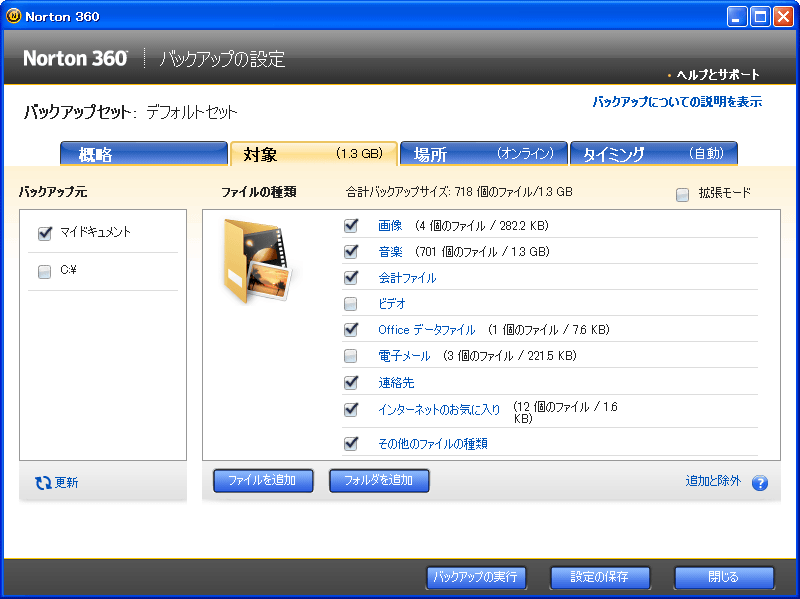This screenshot has width=800, height=599.
Task: Enable the 拡張モード checkbox
Action: (682, 194)
